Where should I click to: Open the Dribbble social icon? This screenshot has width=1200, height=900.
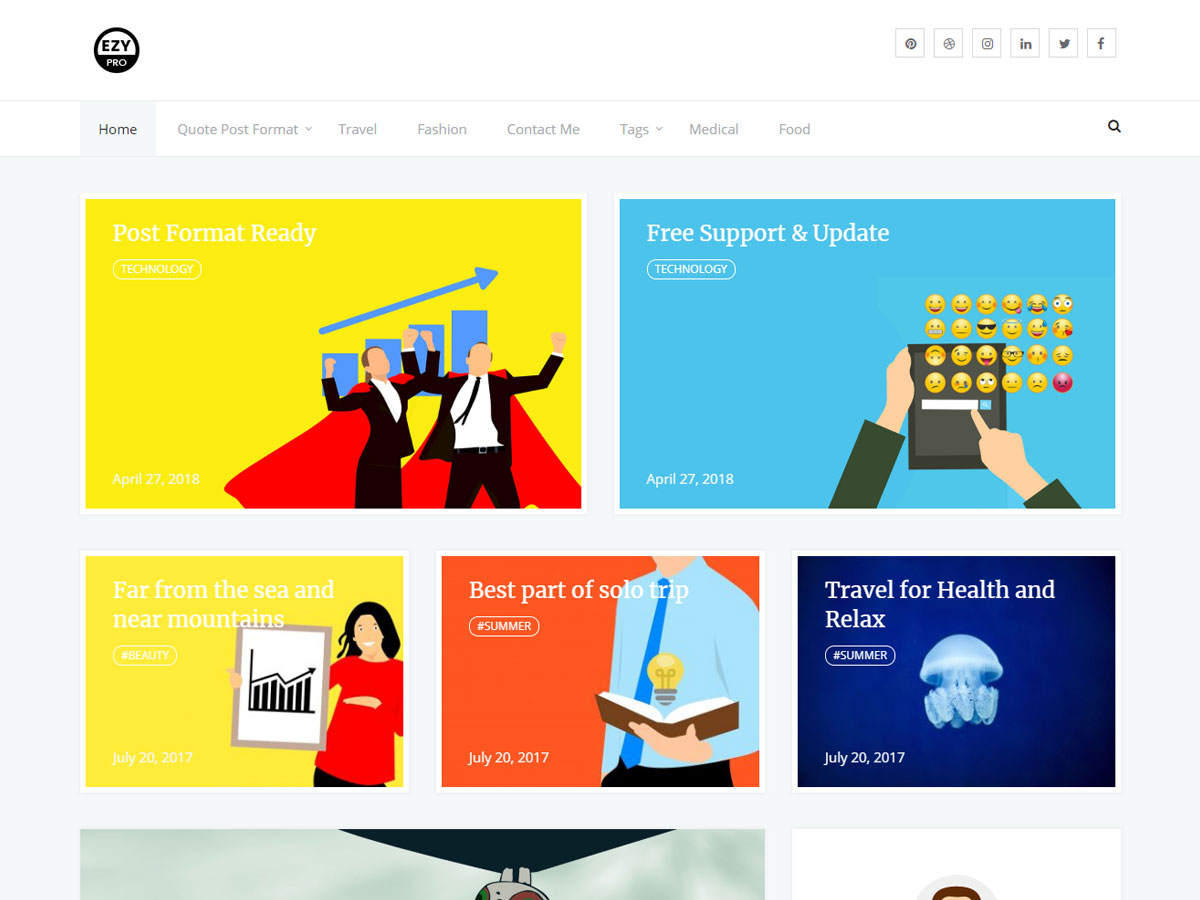[x=949, y=43]
